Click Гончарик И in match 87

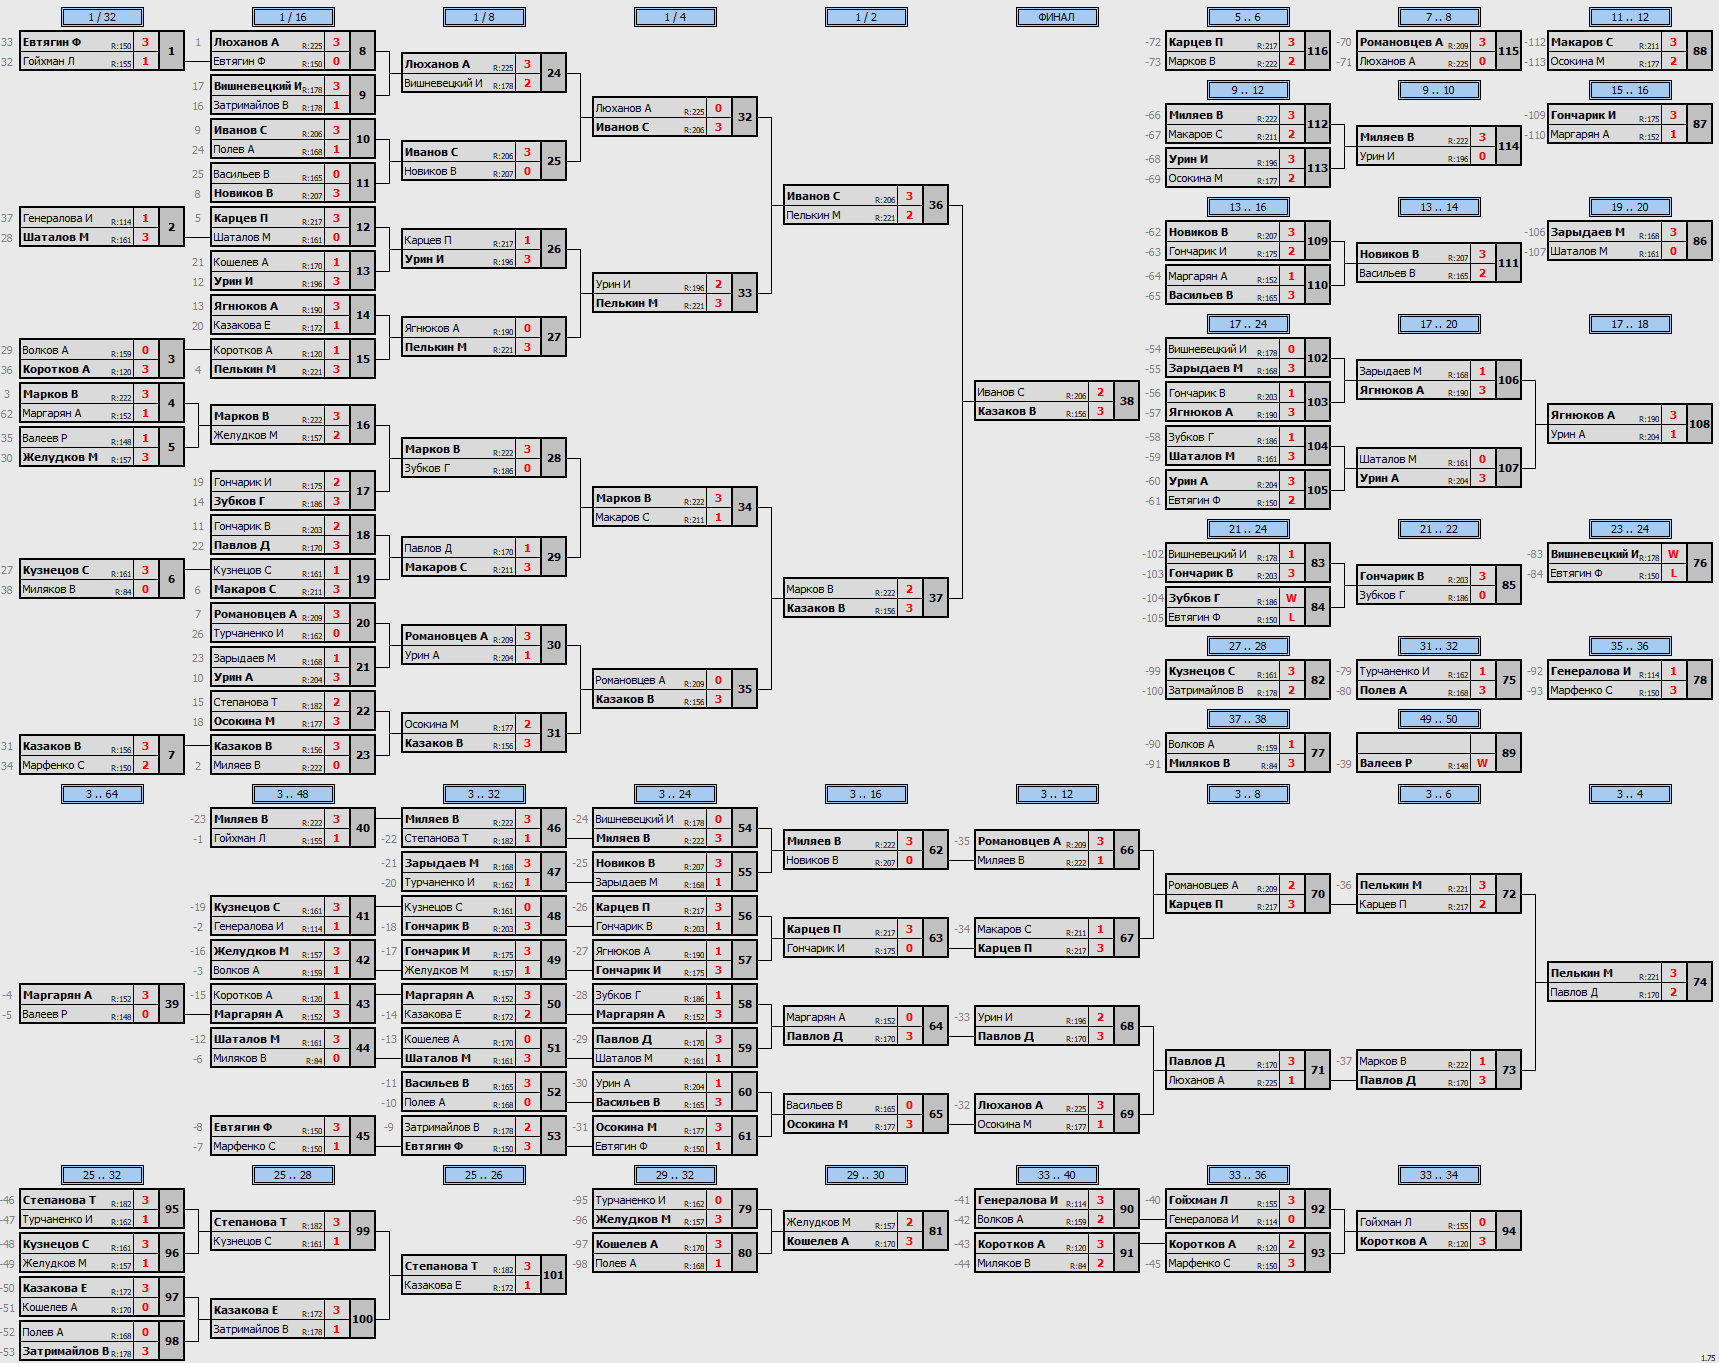click(x=1583, y=115)
